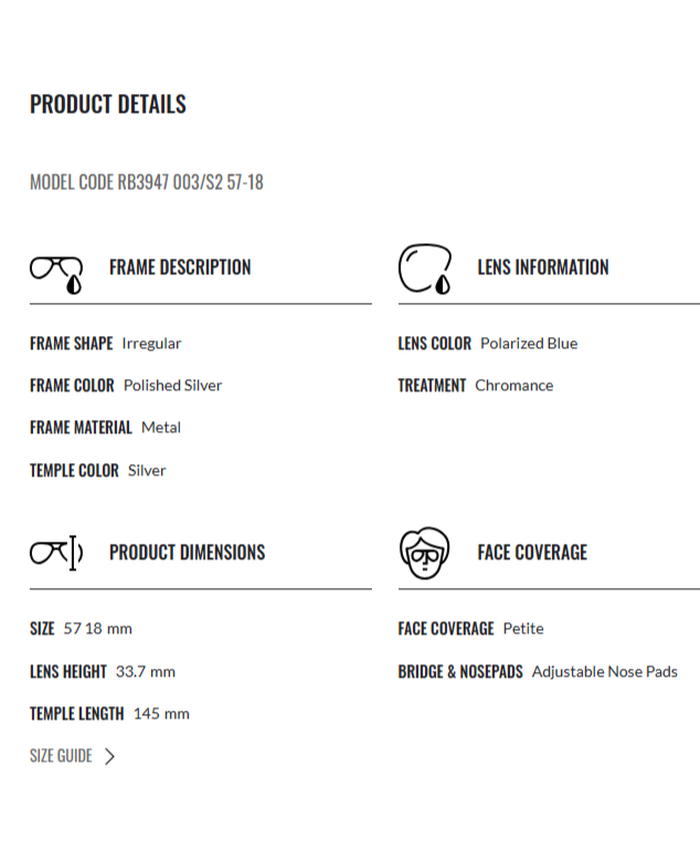The image size is (700, 850).
Task: Click the Face Coverage section heading
Action: 532,552
